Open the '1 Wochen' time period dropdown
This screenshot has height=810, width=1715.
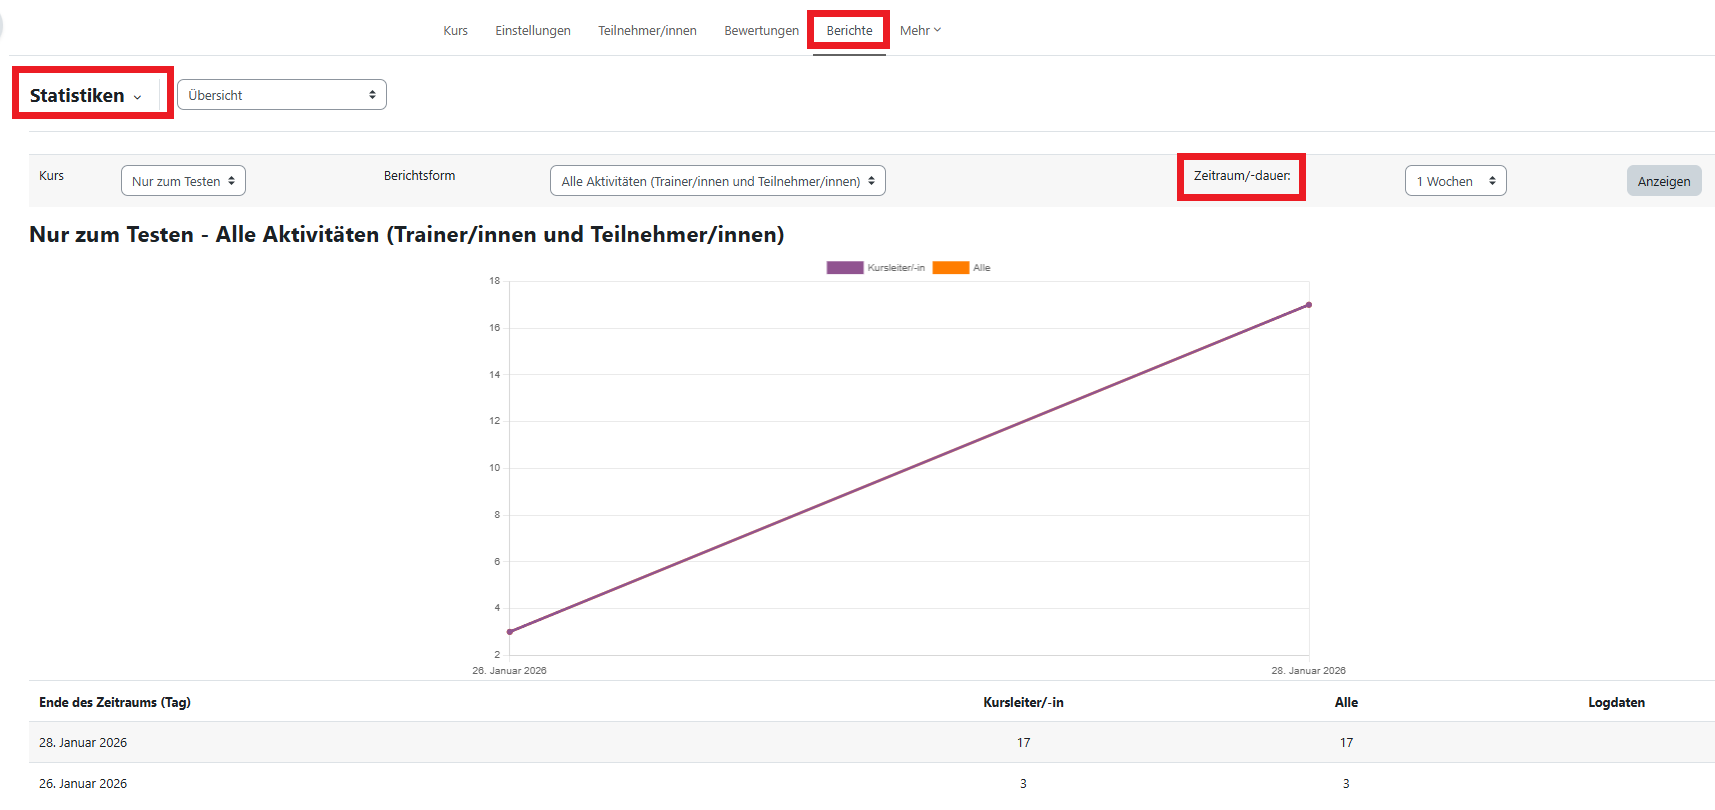1455,181
